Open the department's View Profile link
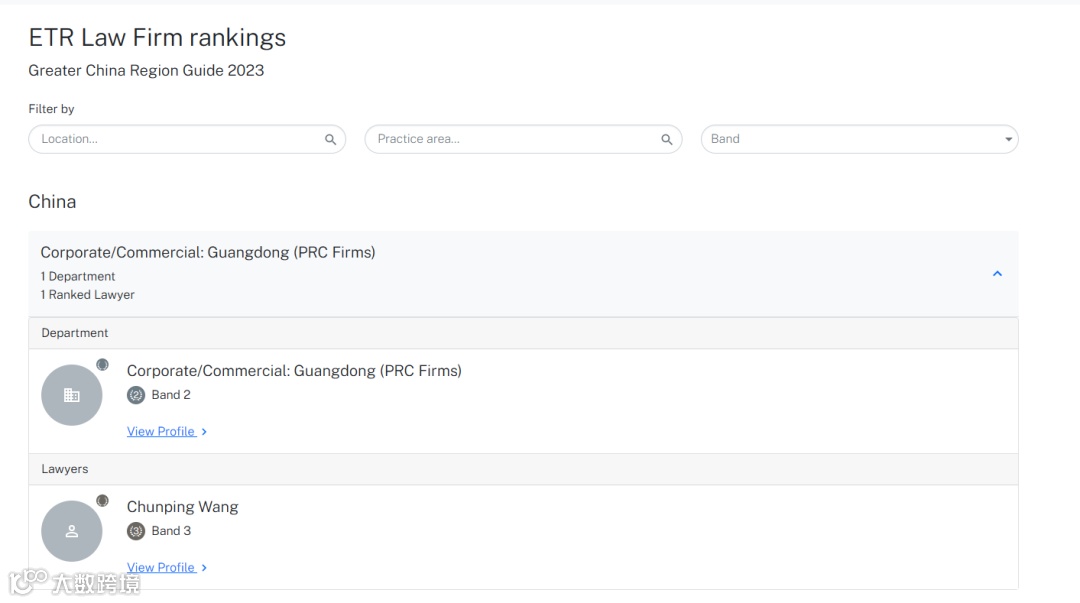1080x603 pixels. pyautogui.click(x=161, y=432)
